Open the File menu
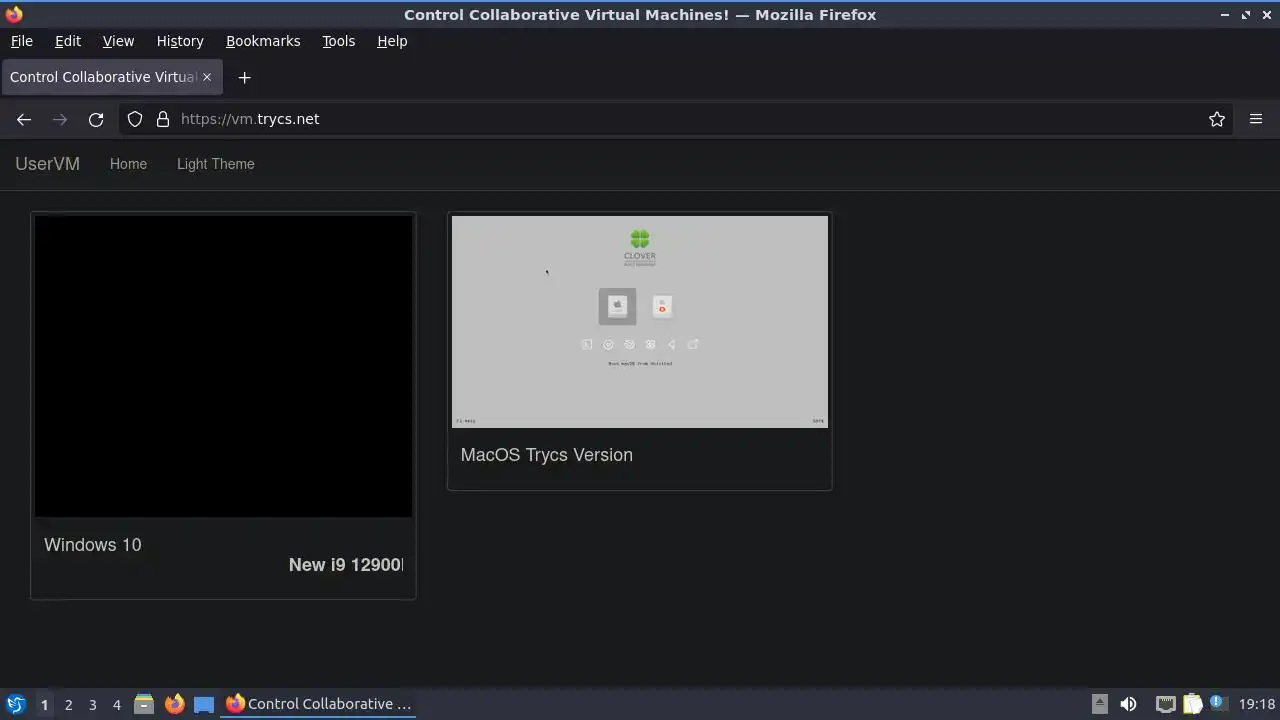Viewport: 1280px width, 720px height. (x=21, y=41)
